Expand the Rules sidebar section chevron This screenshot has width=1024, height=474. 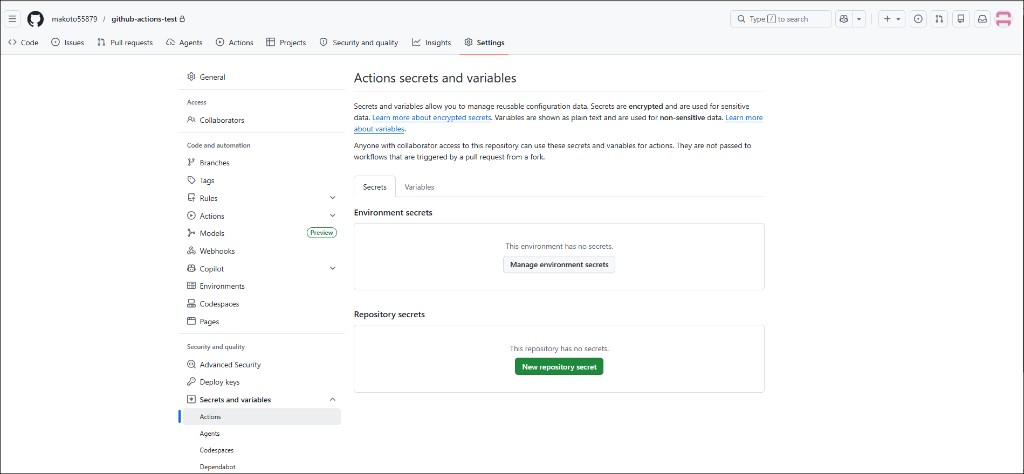point(332,198)
